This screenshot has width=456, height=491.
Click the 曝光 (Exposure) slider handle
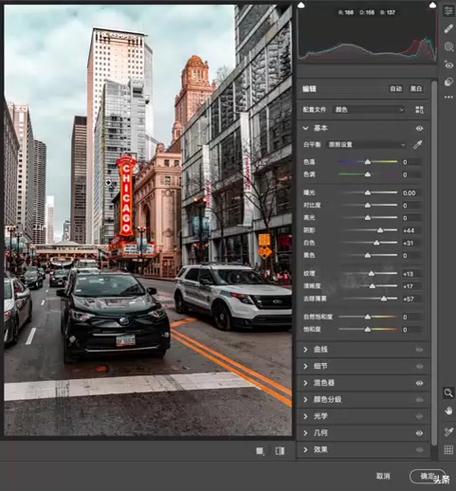(x=367, y=193)
